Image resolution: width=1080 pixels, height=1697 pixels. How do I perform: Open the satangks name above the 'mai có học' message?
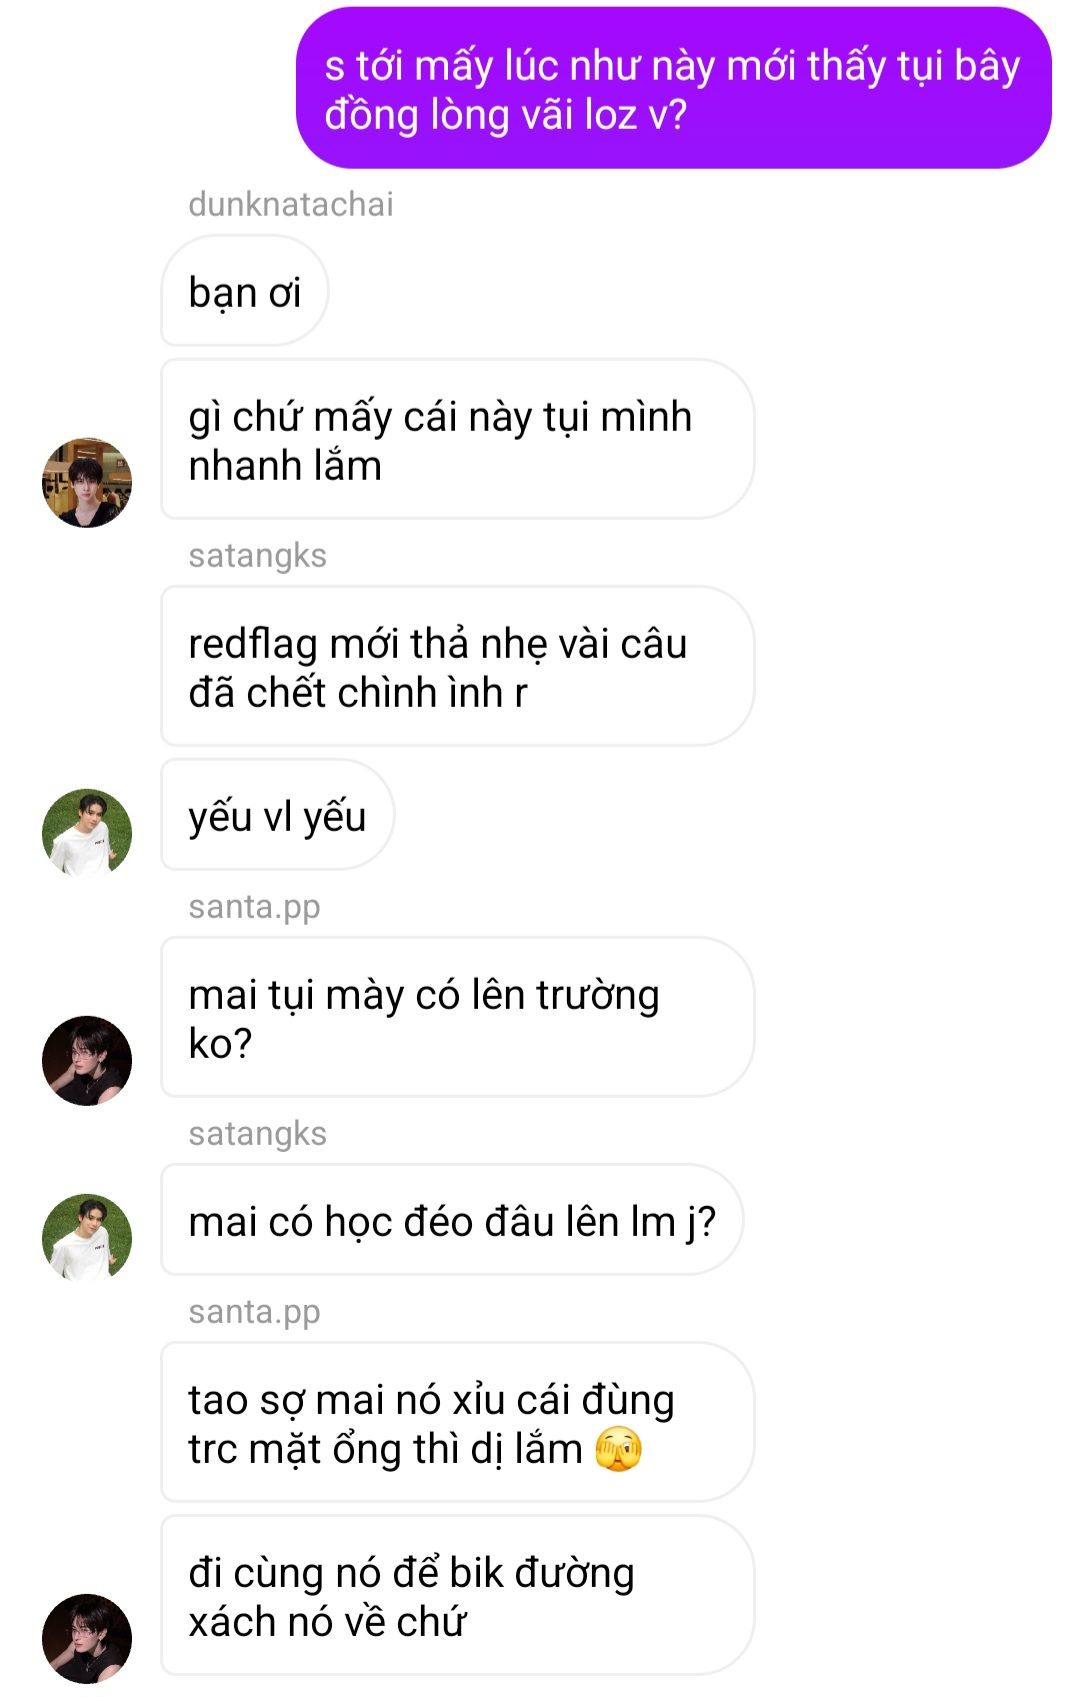click(258, 1134)
